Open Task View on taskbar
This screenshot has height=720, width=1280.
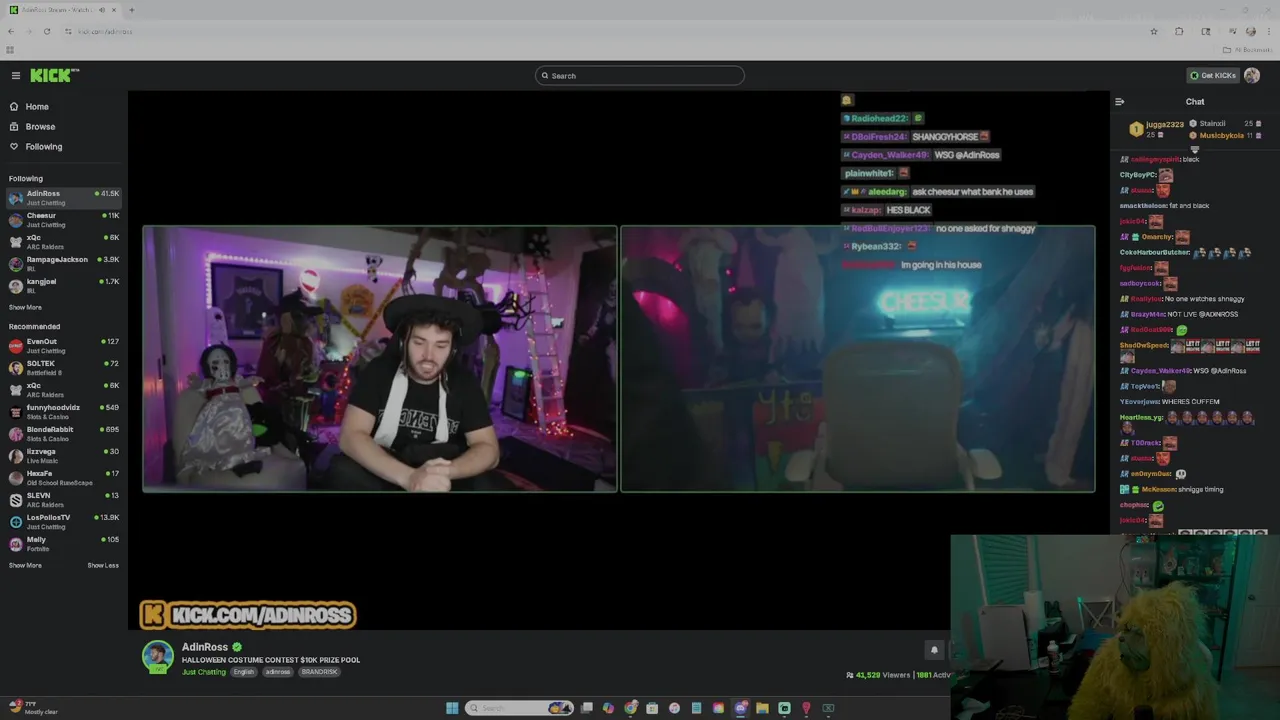587,708
